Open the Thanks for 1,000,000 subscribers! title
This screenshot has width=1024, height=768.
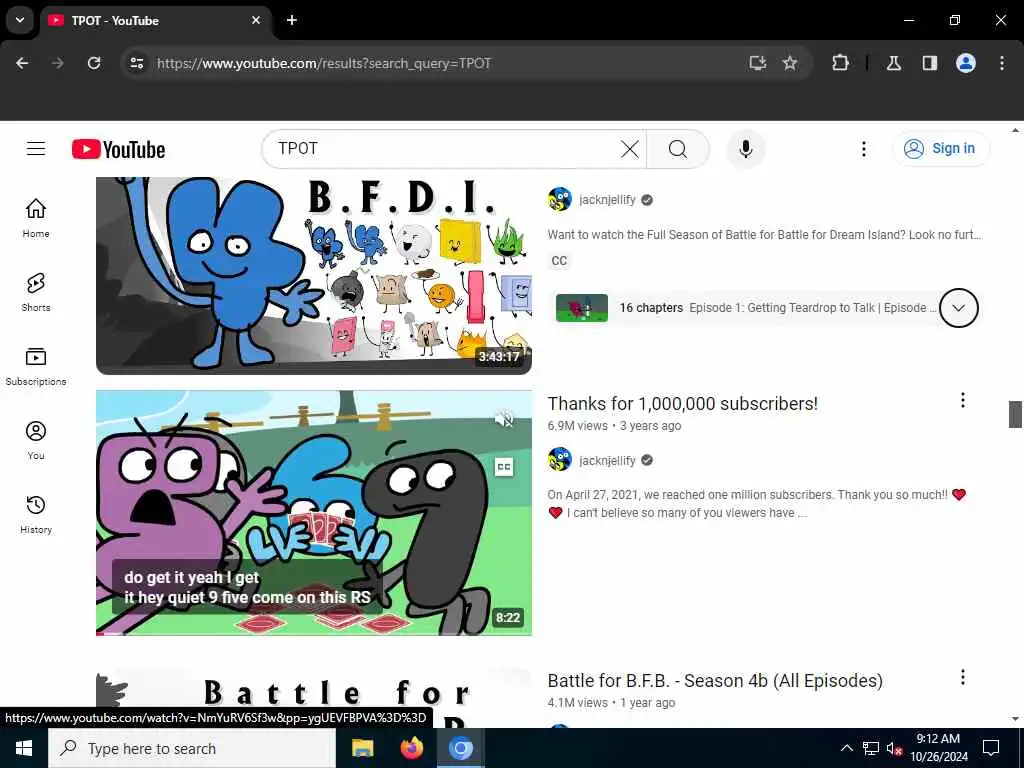tap(682, 404)
